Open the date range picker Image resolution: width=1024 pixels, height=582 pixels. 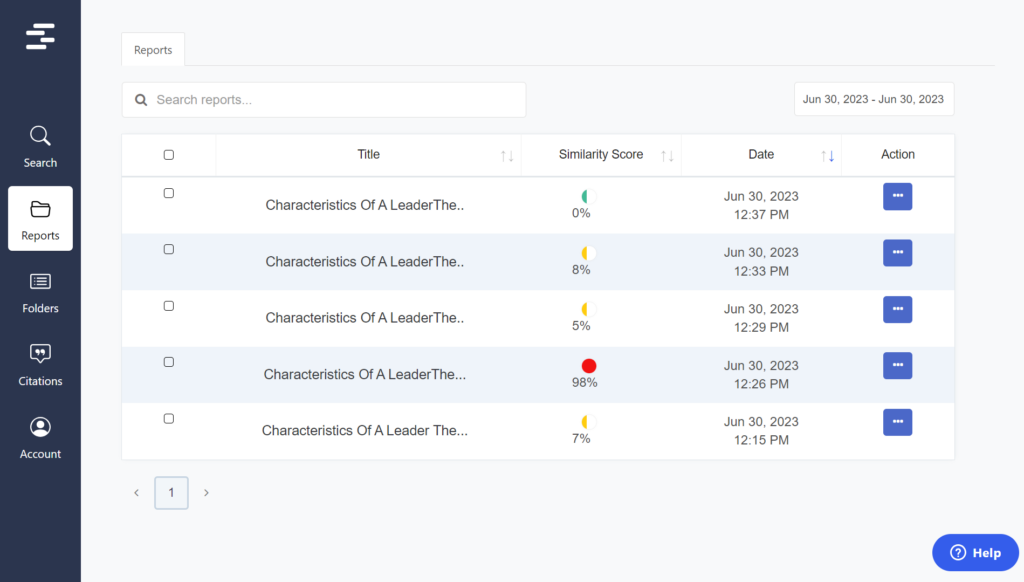[x=873, y=99]
